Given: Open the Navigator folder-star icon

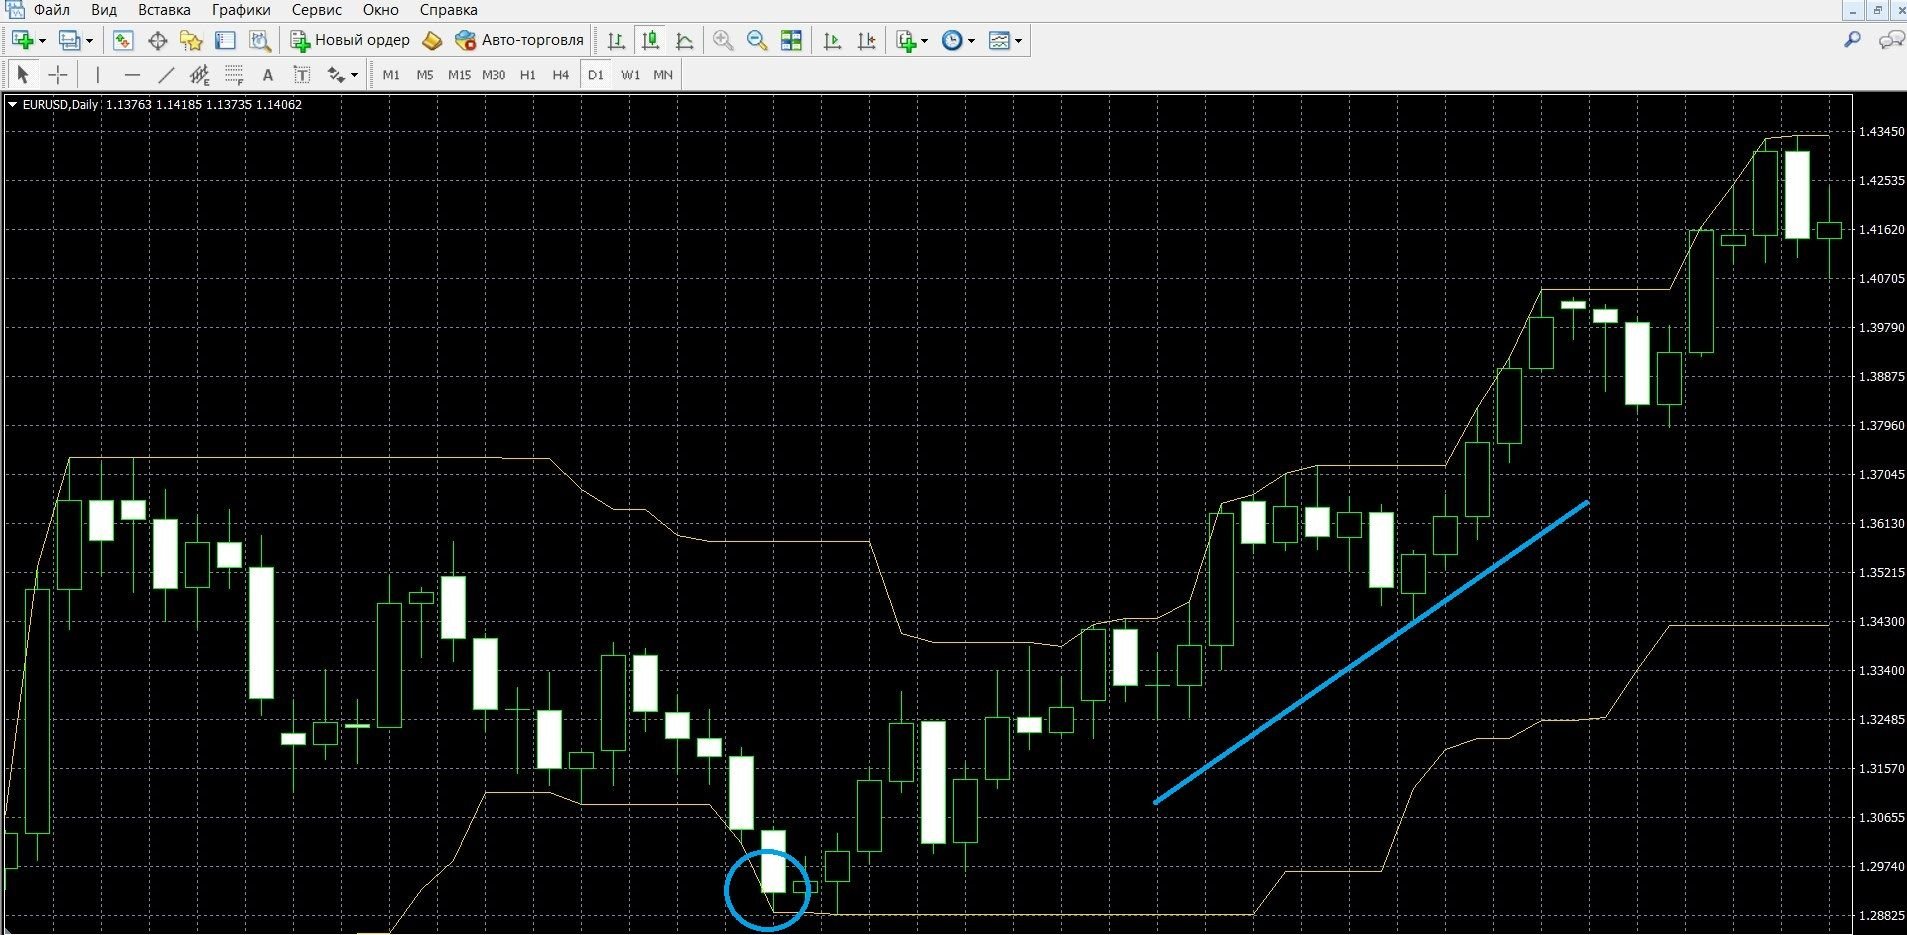Looking at the screenshot, I should pyautogui.click(x=191, y=41).
